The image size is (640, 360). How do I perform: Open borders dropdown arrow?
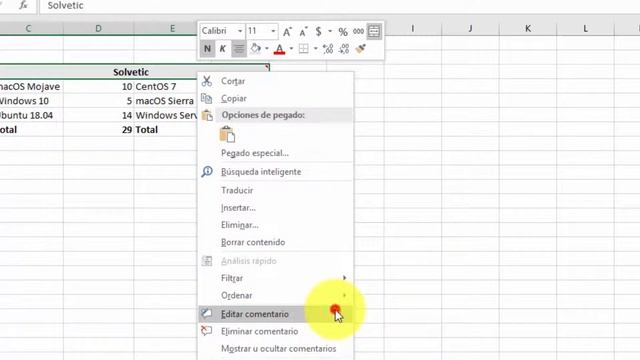coord(315,49)
